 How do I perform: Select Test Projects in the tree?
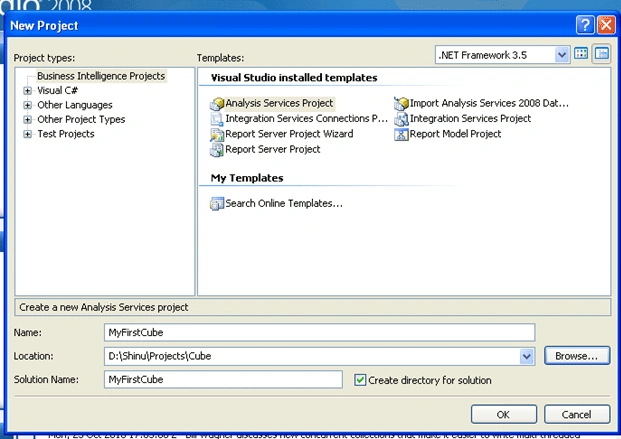tap(66, 134)
